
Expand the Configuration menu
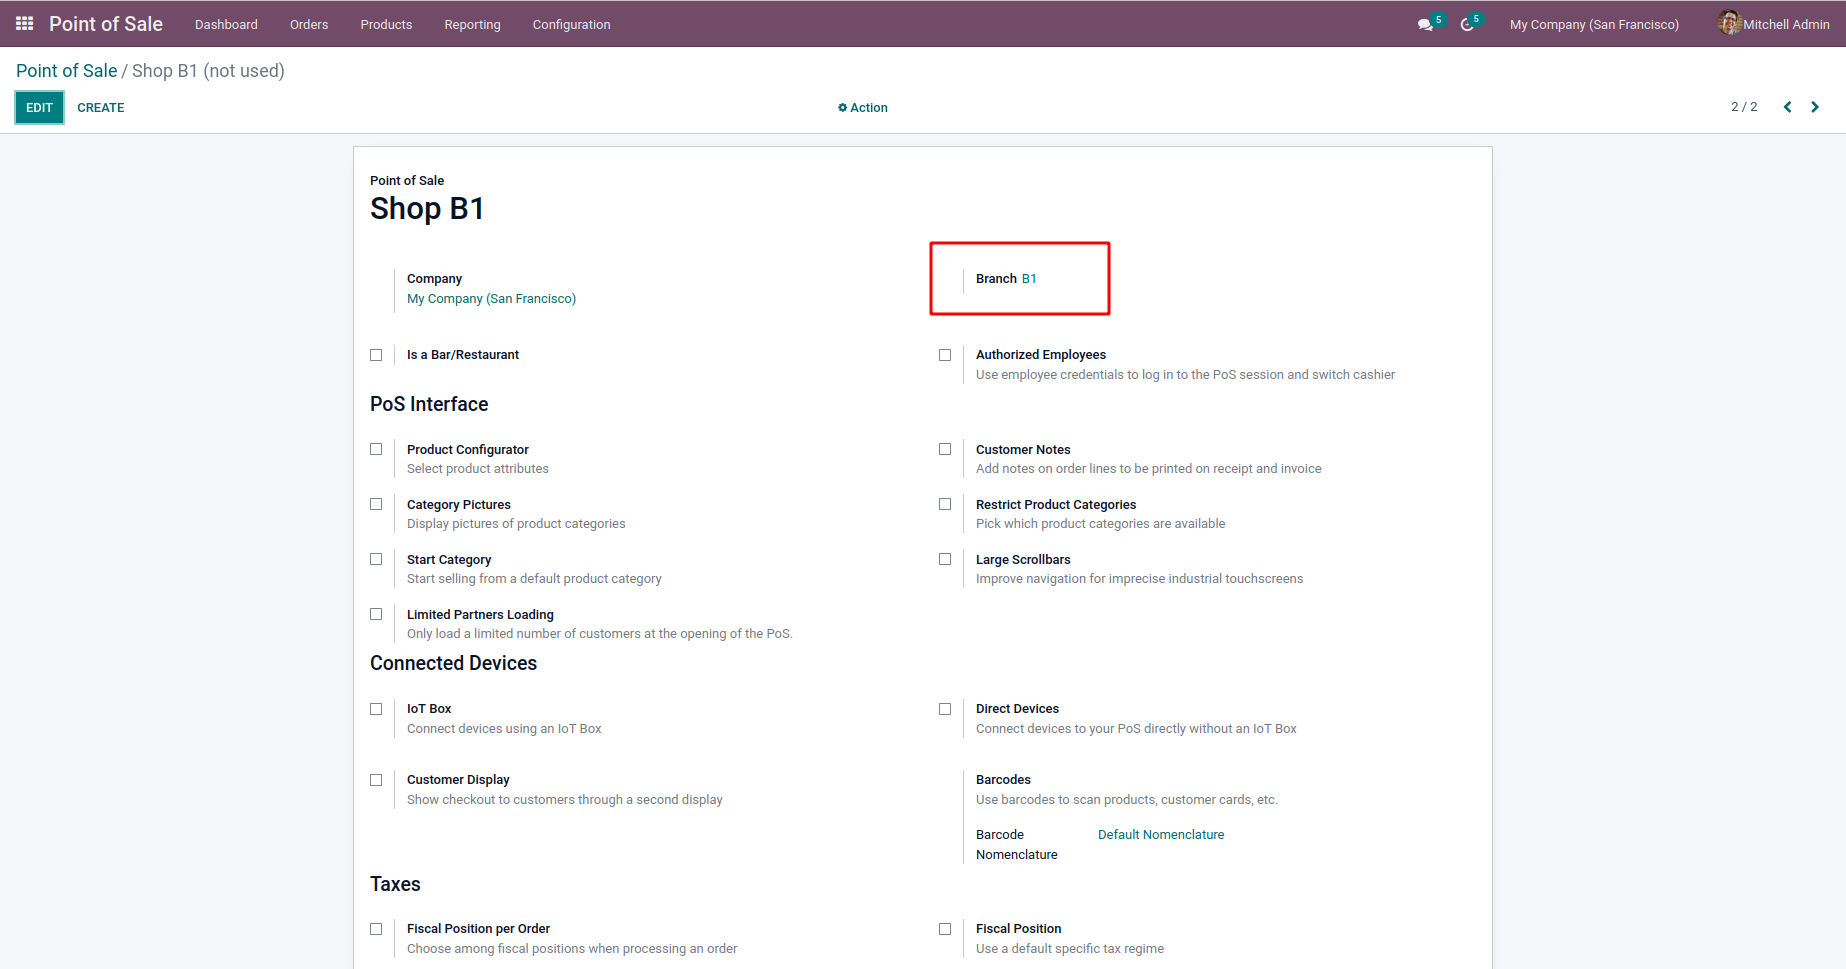pos(571,25)
